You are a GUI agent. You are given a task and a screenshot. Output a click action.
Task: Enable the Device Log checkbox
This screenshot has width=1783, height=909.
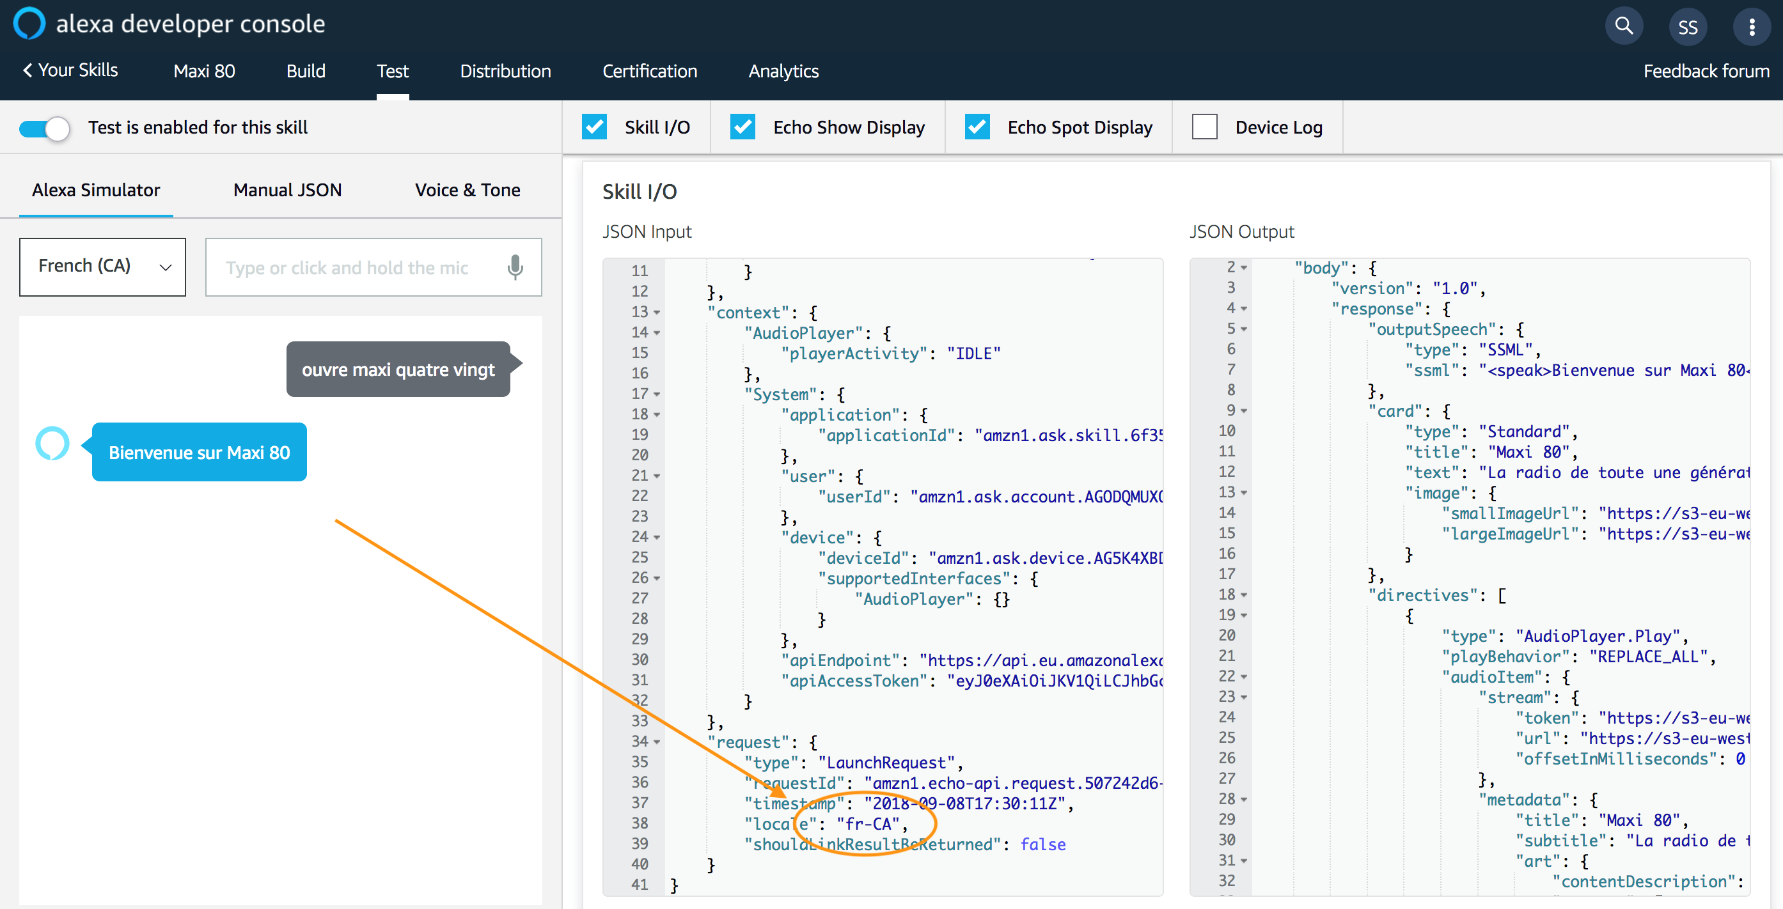coord(1205,127)
